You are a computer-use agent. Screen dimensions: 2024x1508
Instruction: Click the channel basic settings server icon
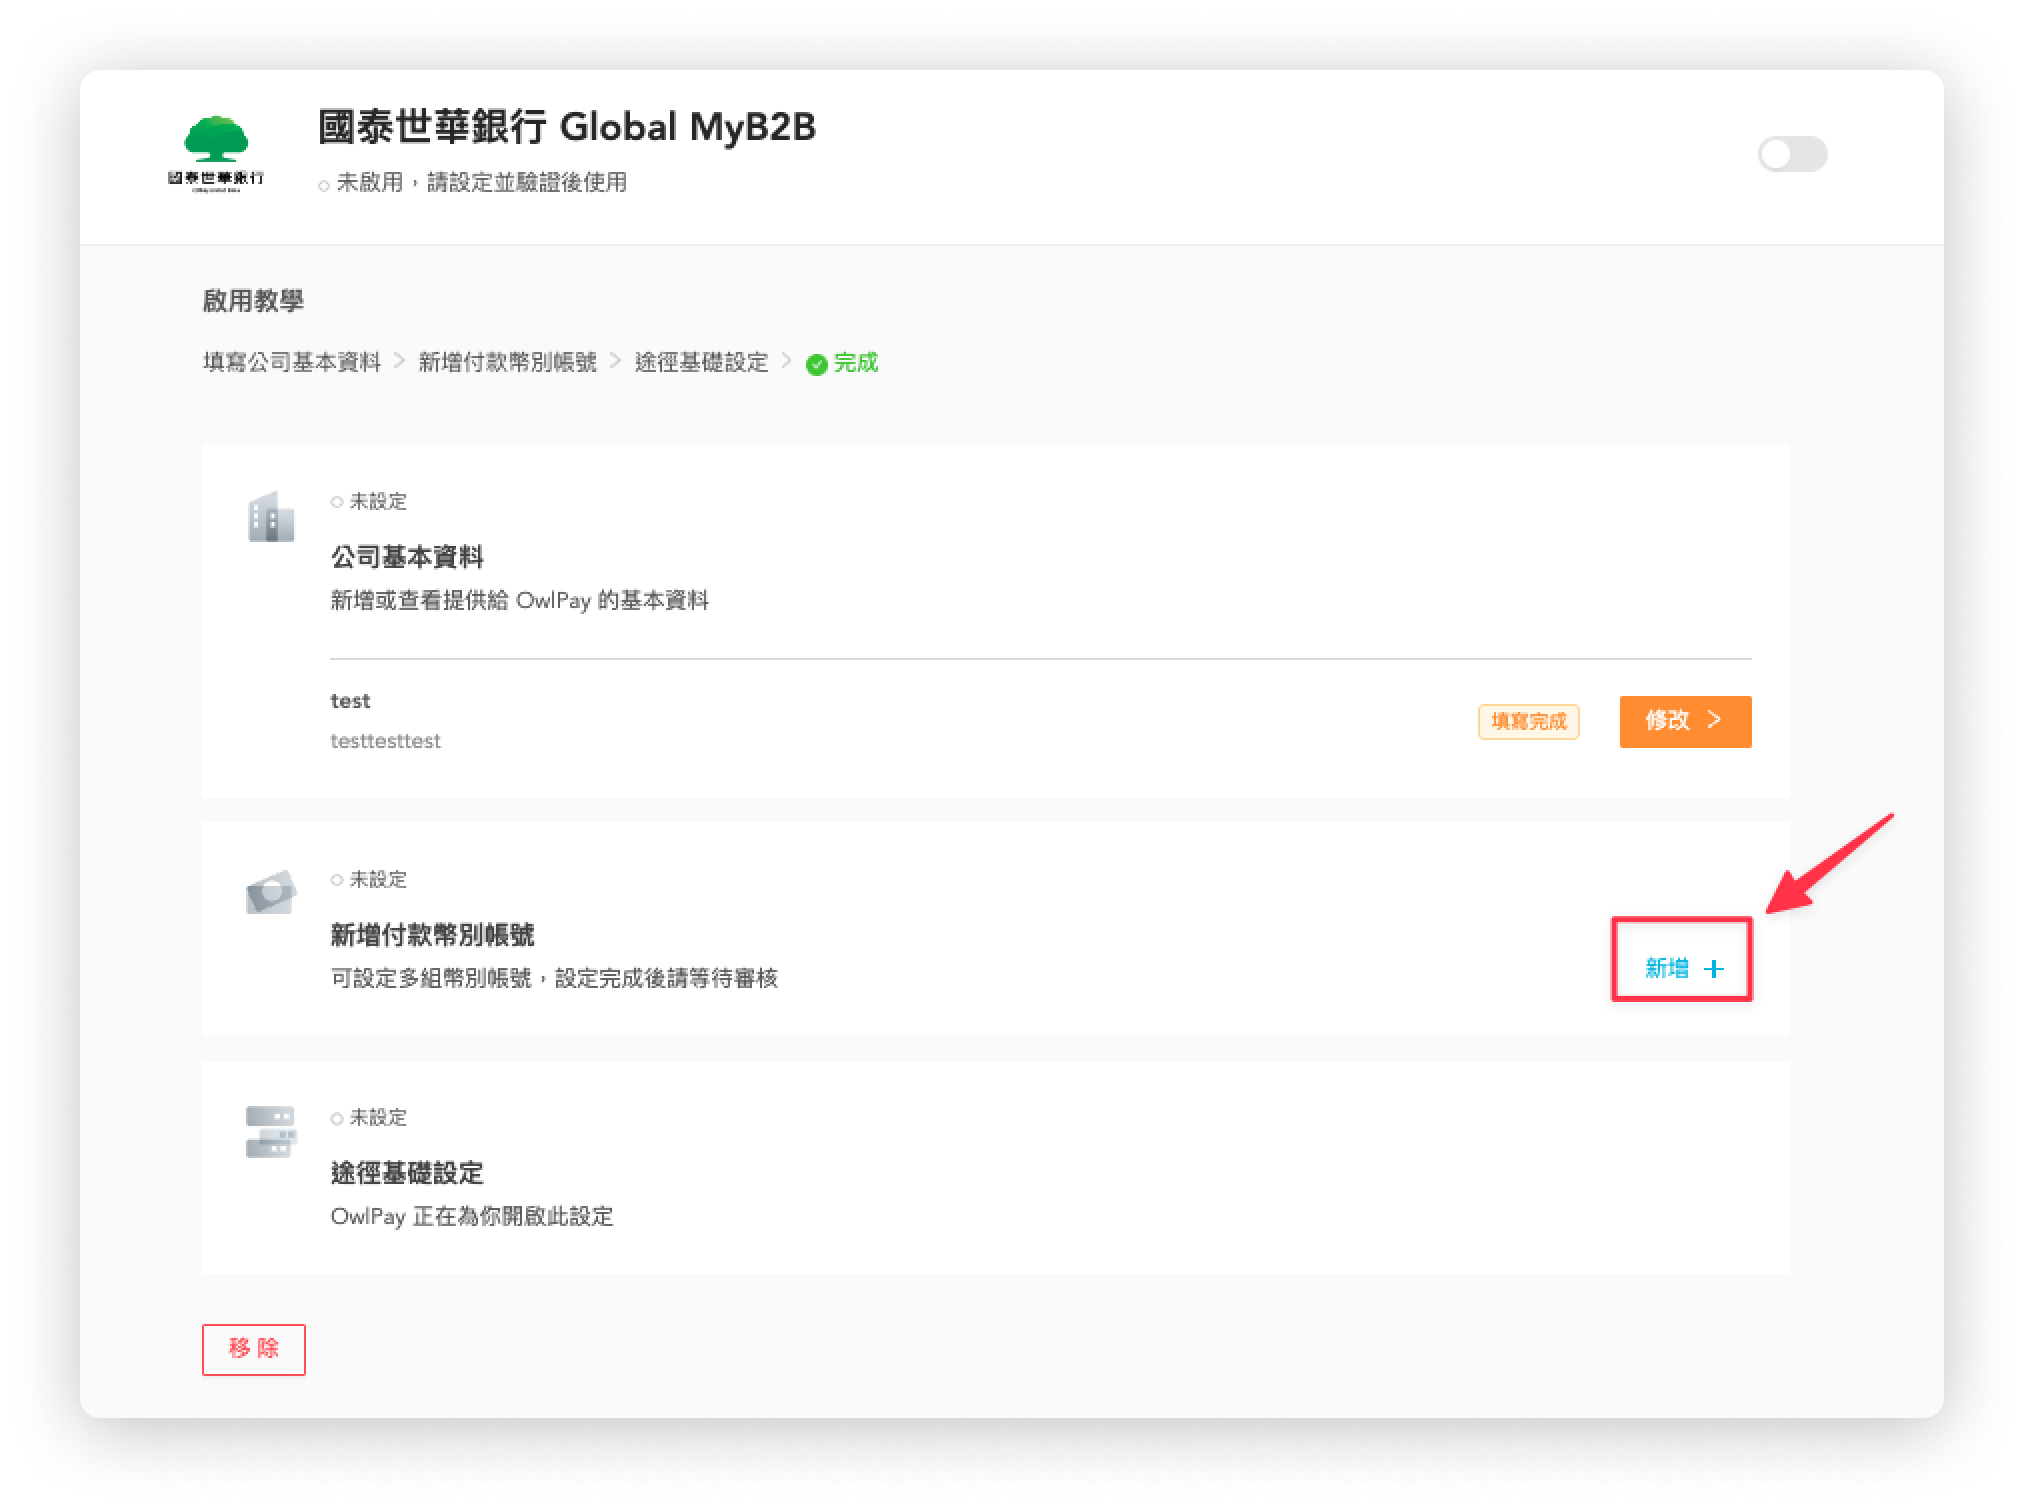[x=271, y=1131]
